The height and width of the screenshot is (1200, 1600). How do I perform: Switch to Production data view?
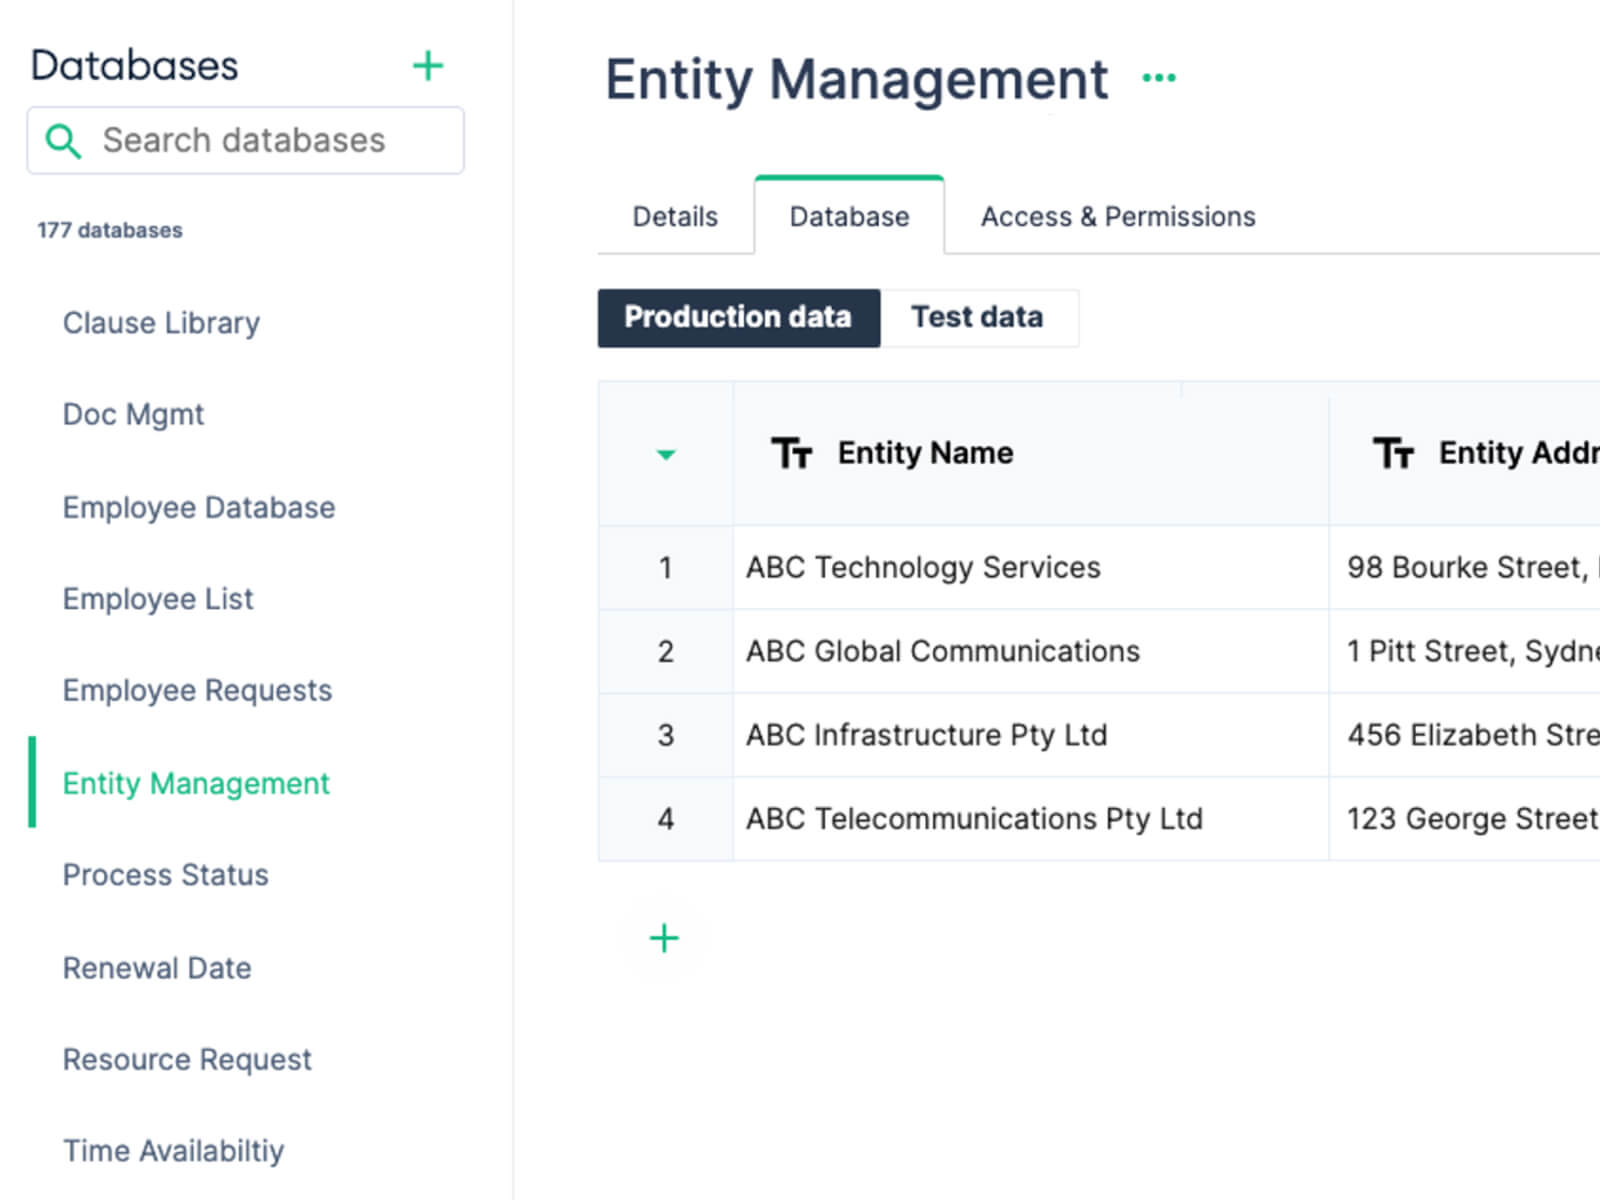(738, 318)
